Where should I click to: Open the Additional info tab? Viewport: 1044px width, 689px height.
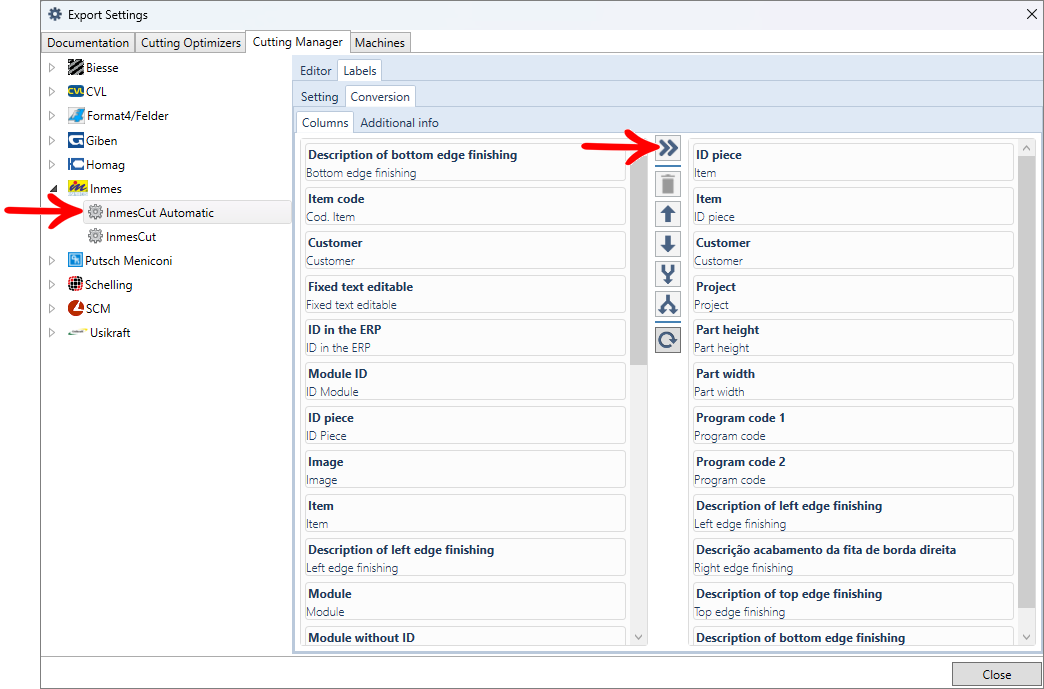[399, 122]
